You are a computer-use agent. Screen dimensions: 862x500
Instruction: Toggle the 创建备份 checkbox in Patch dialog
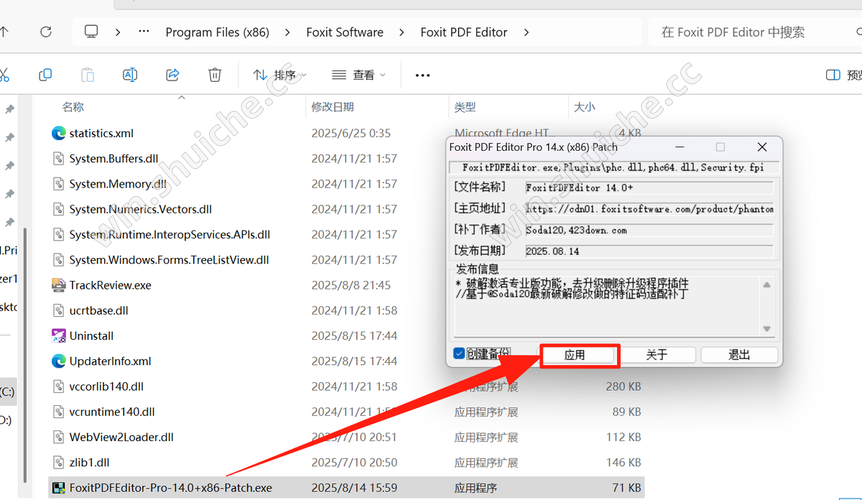pyautogui.click(x=459, y=353)
